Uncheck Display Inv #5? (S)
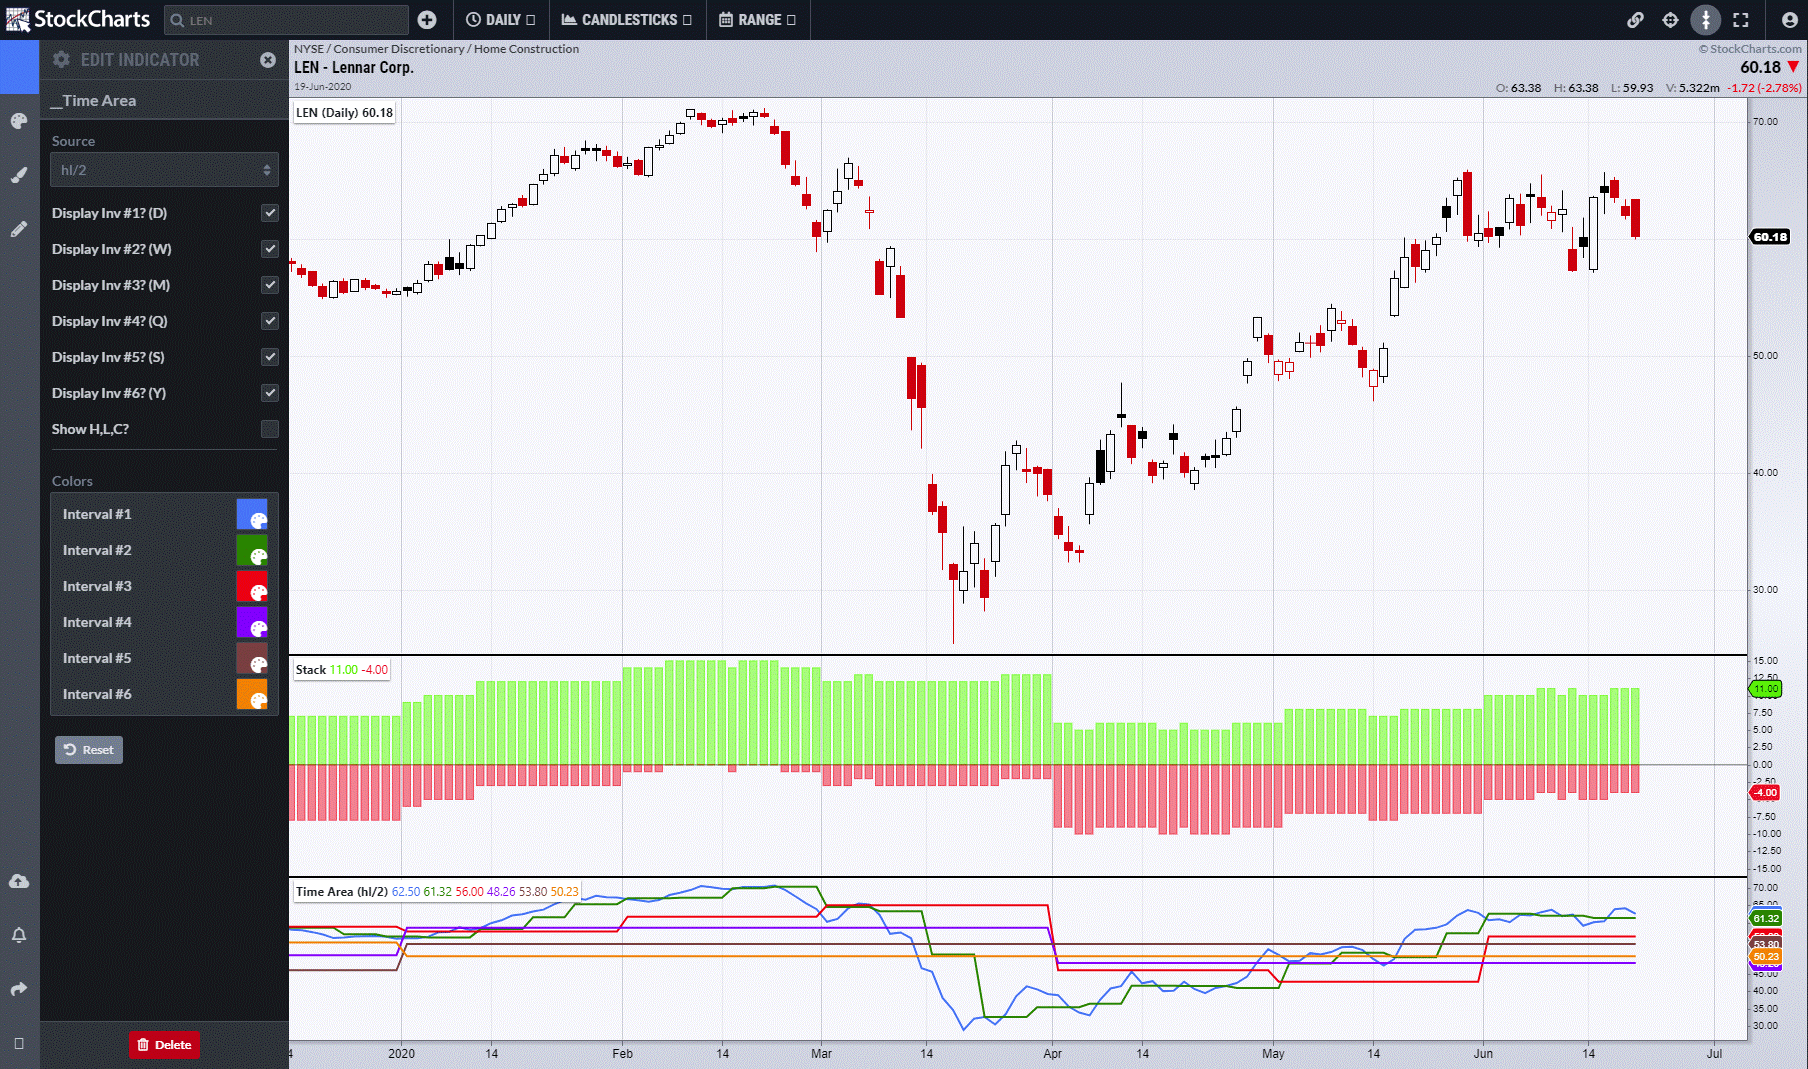1808x1069 pixels. pyautogui.click(x=270, y=357)
